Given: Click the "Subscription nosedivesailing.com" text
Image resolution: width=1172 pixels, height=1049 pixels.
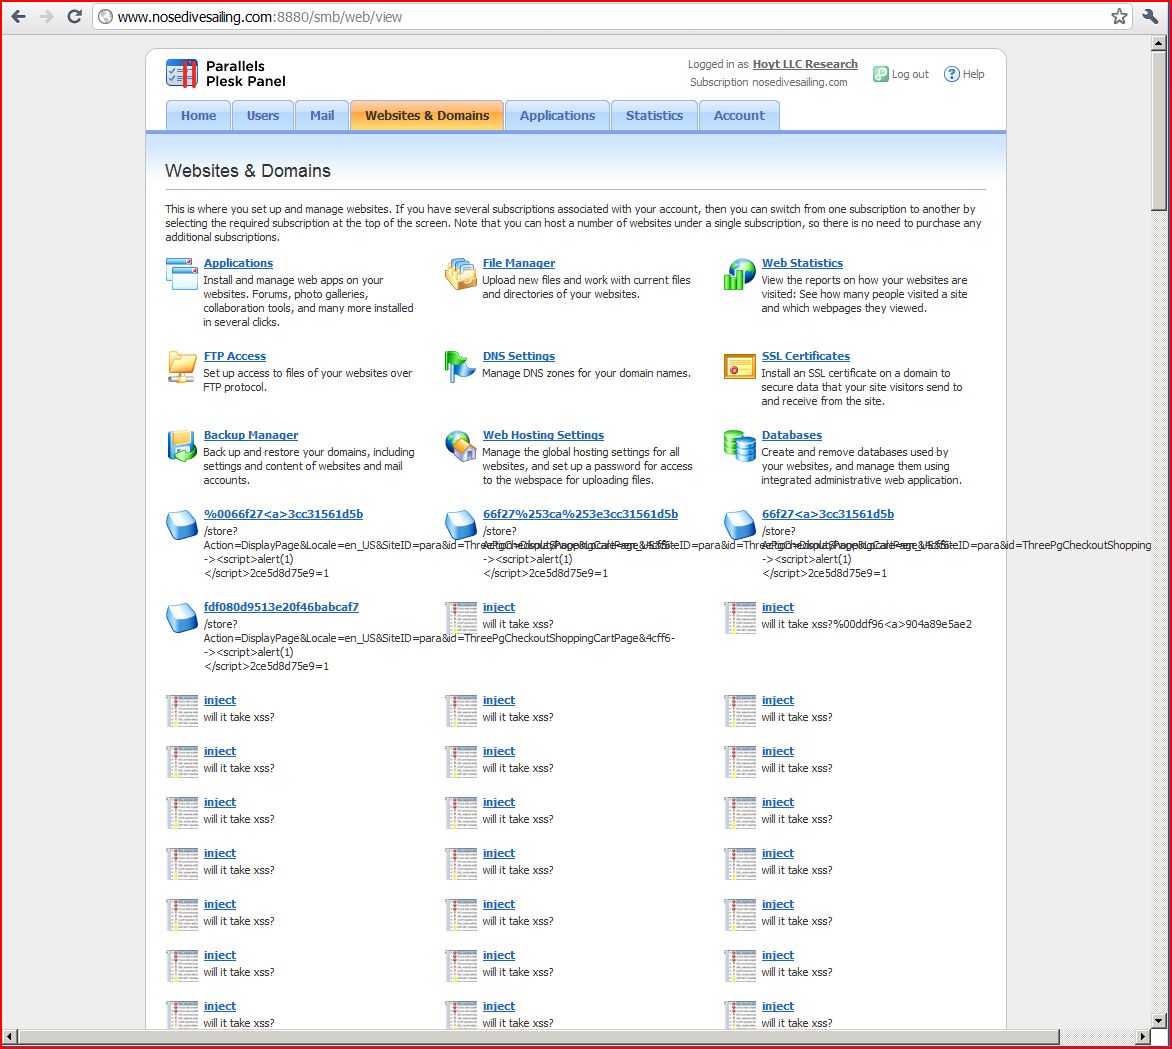Looking at the screenshot, I should tap(768, 82).
